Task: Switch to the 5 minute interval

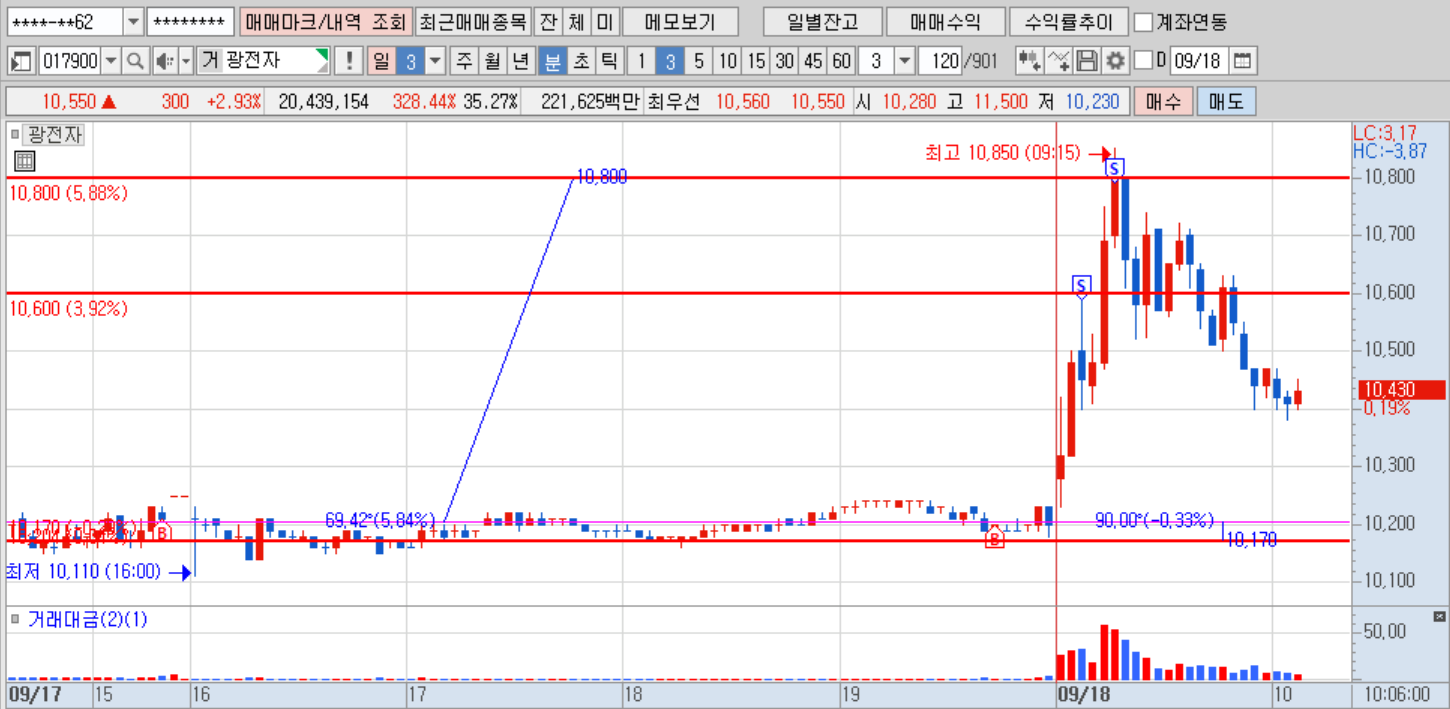Action: (699, 61)
